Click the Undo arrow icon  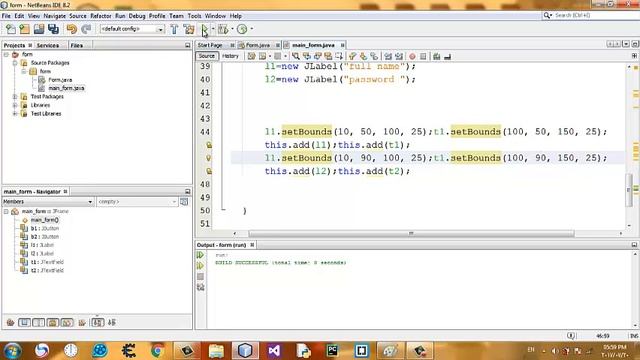(71, 29)
